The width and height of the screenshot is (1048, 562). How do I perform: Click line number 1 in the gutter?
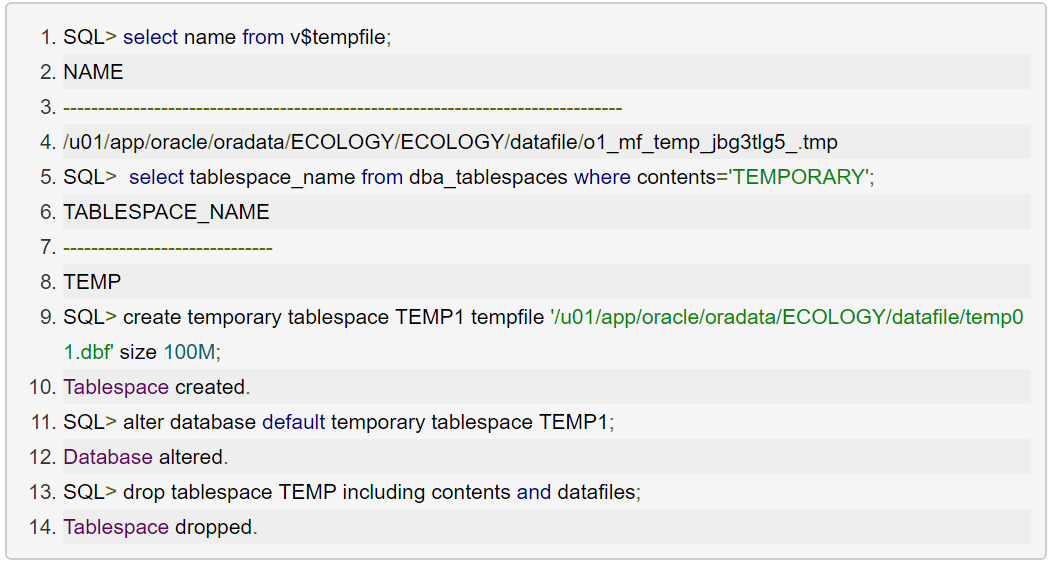(47, 37)
